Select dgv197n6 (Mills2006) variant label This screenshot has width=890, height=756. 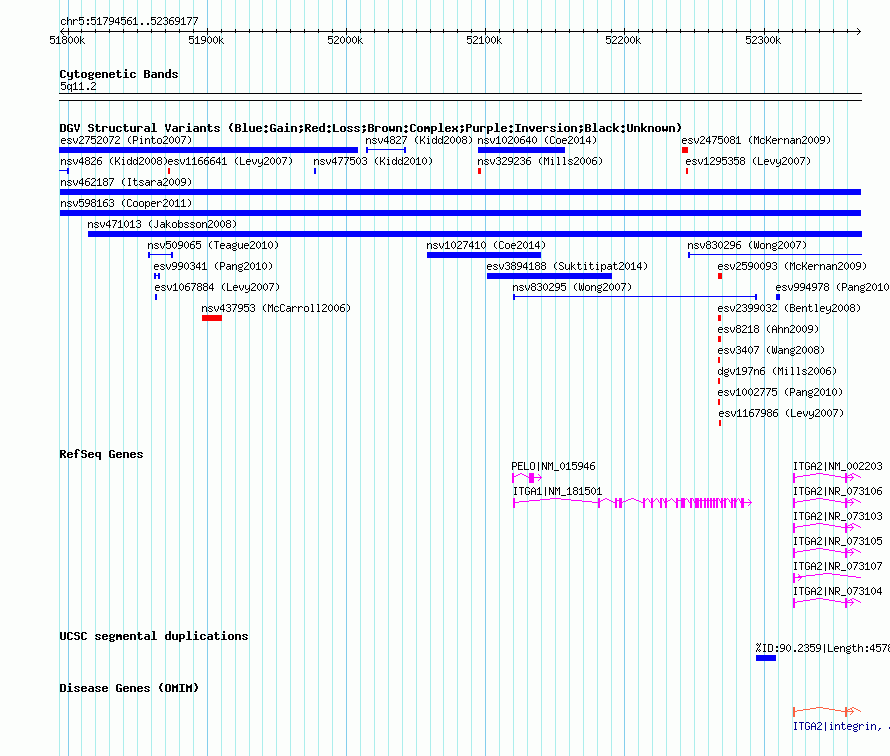pos(777,371)
